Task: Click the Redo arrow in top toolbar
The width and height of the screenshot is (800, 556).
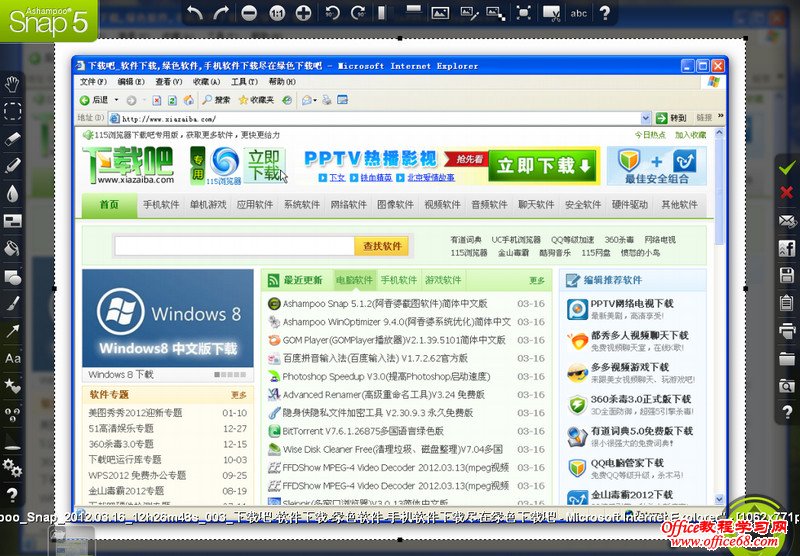Action: [221, 13]
